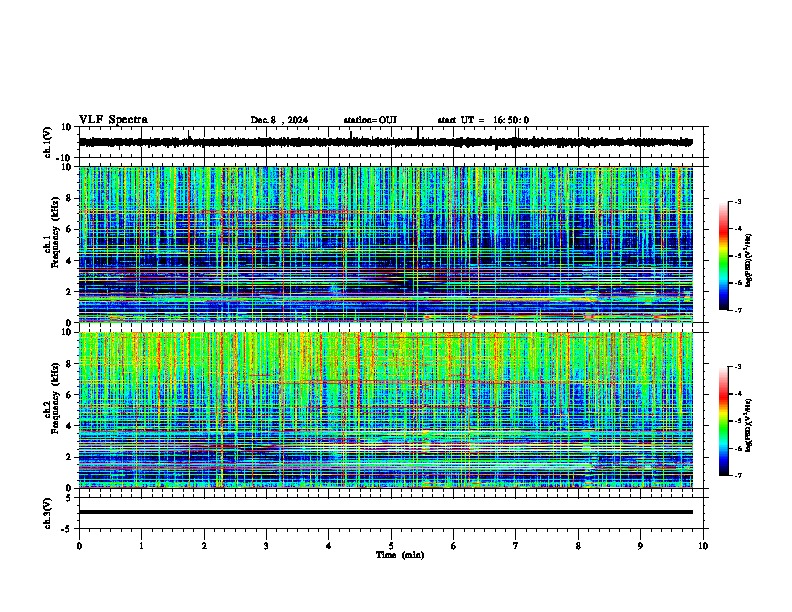The width and height of the screenshot is (792, 612).
Task: Click time axis tick label "9"
Action: tap(640, 546)
